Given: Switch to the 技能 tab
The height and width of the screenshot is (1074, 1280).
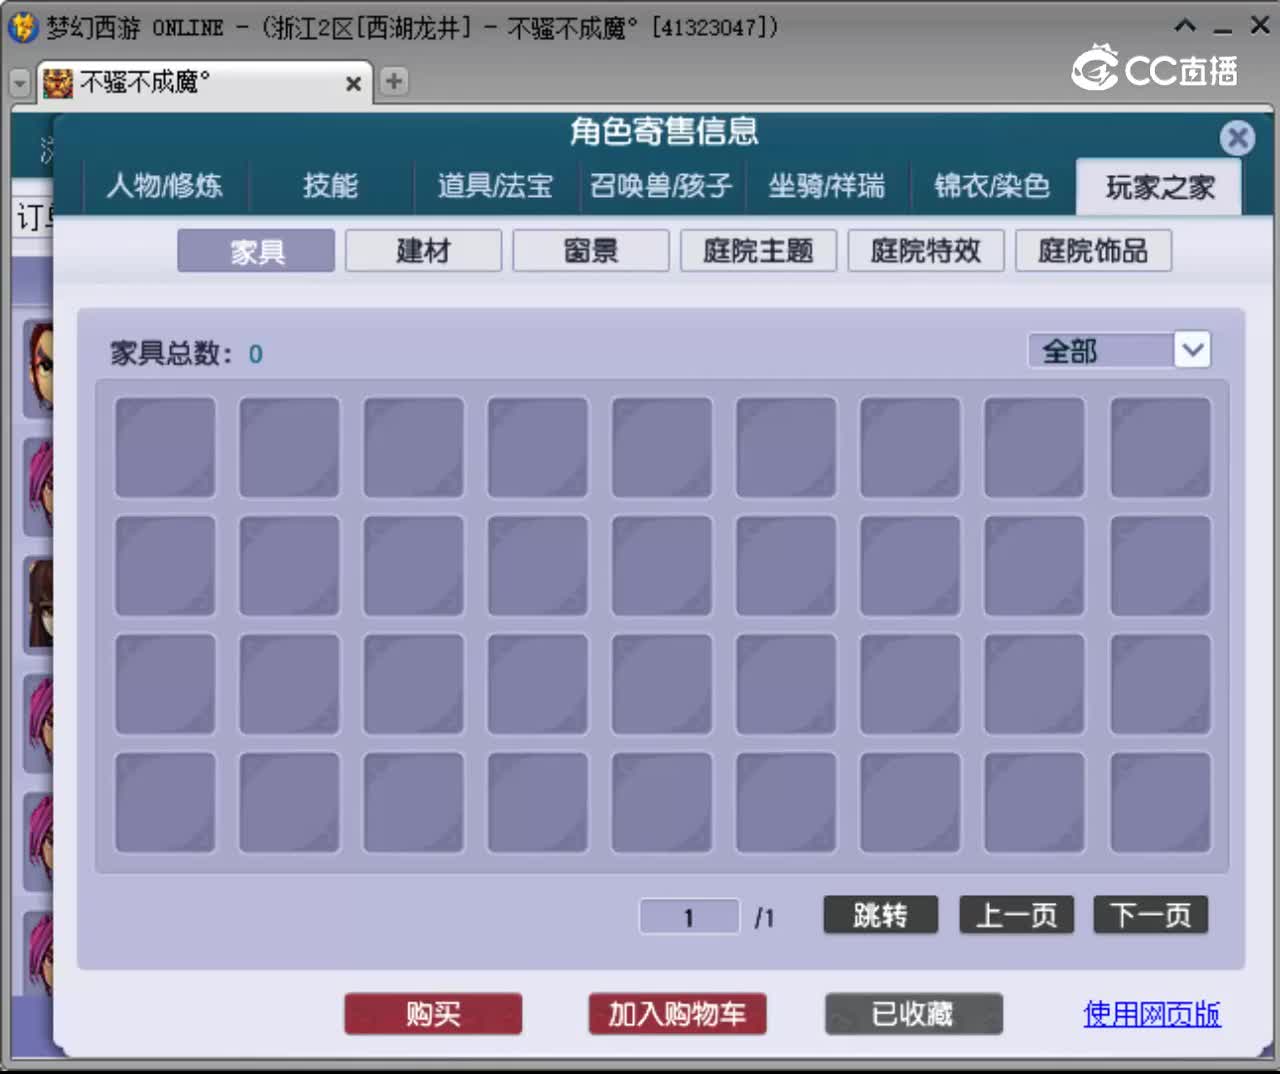Looking at the screenshot, I should click(x=330, y=186).
